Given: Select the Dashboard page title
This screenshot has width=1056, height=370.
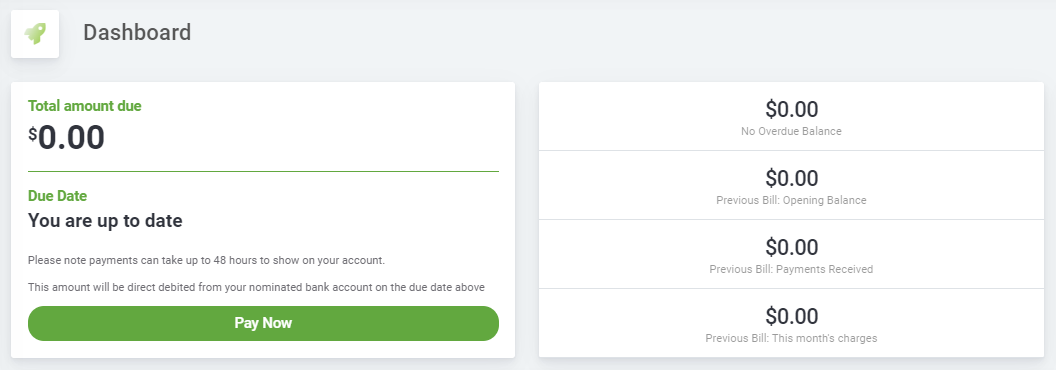Looking at the screenshot, I should pyautogui.click(x=137, y=32).
